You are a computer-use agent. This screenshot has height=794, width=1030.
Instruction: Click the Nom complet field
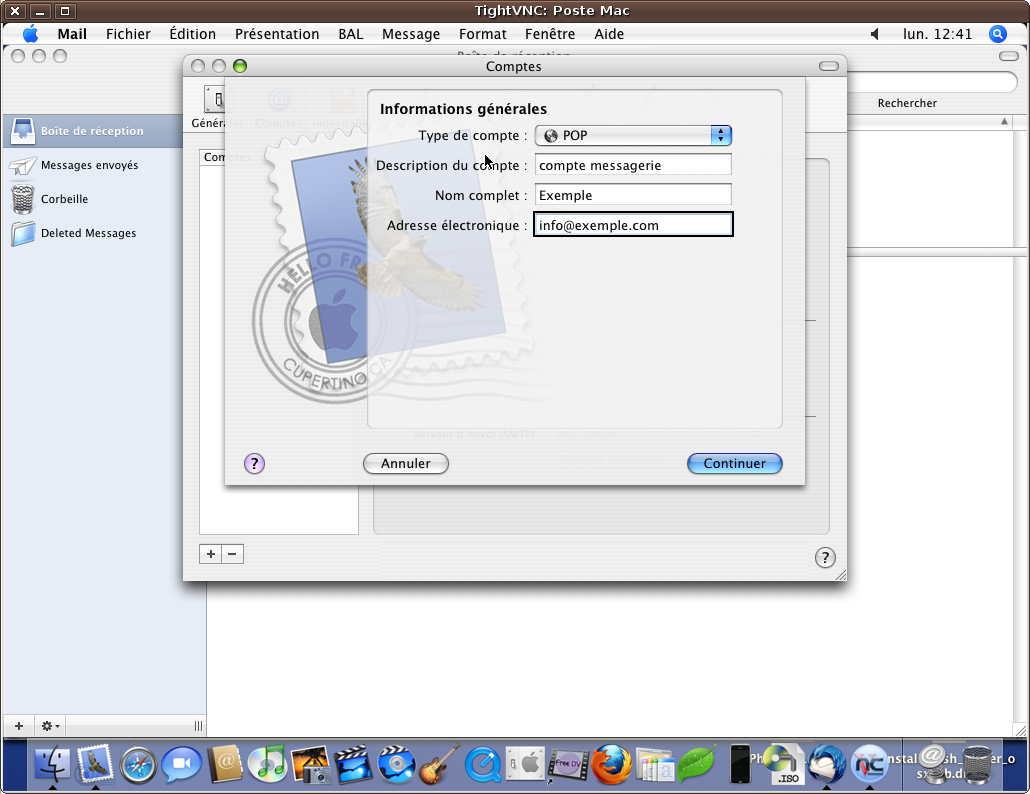(x=633, y=195)
